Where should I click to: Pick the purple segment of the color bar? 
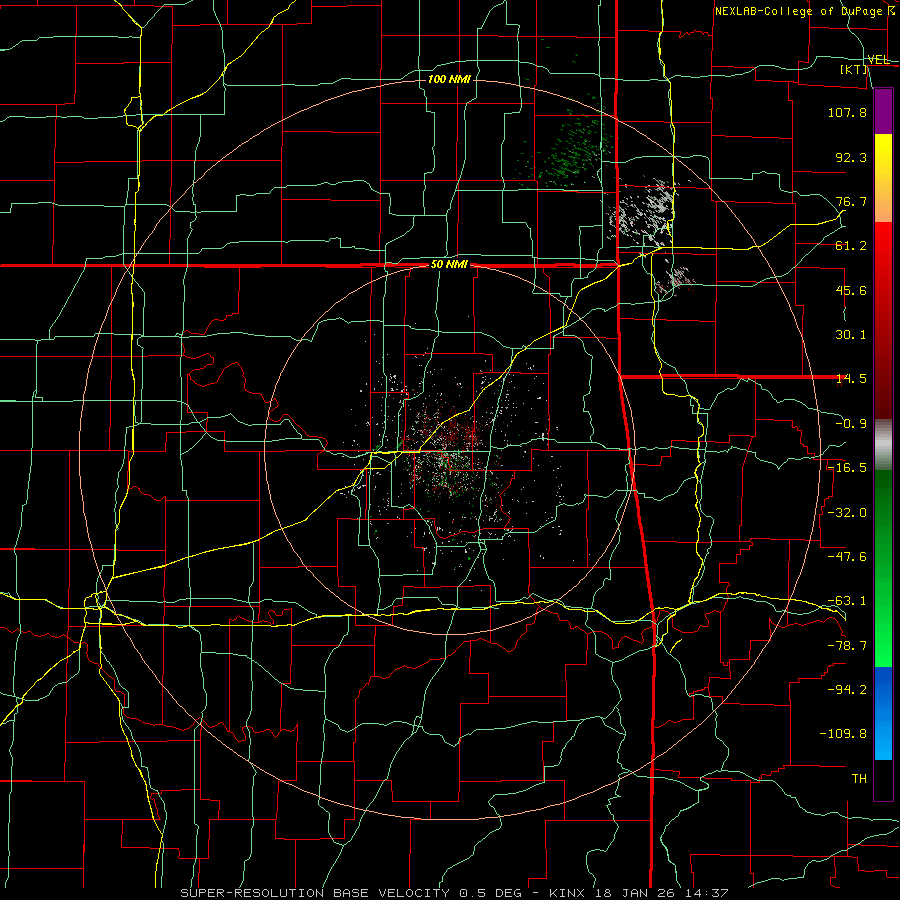[883, 111]
